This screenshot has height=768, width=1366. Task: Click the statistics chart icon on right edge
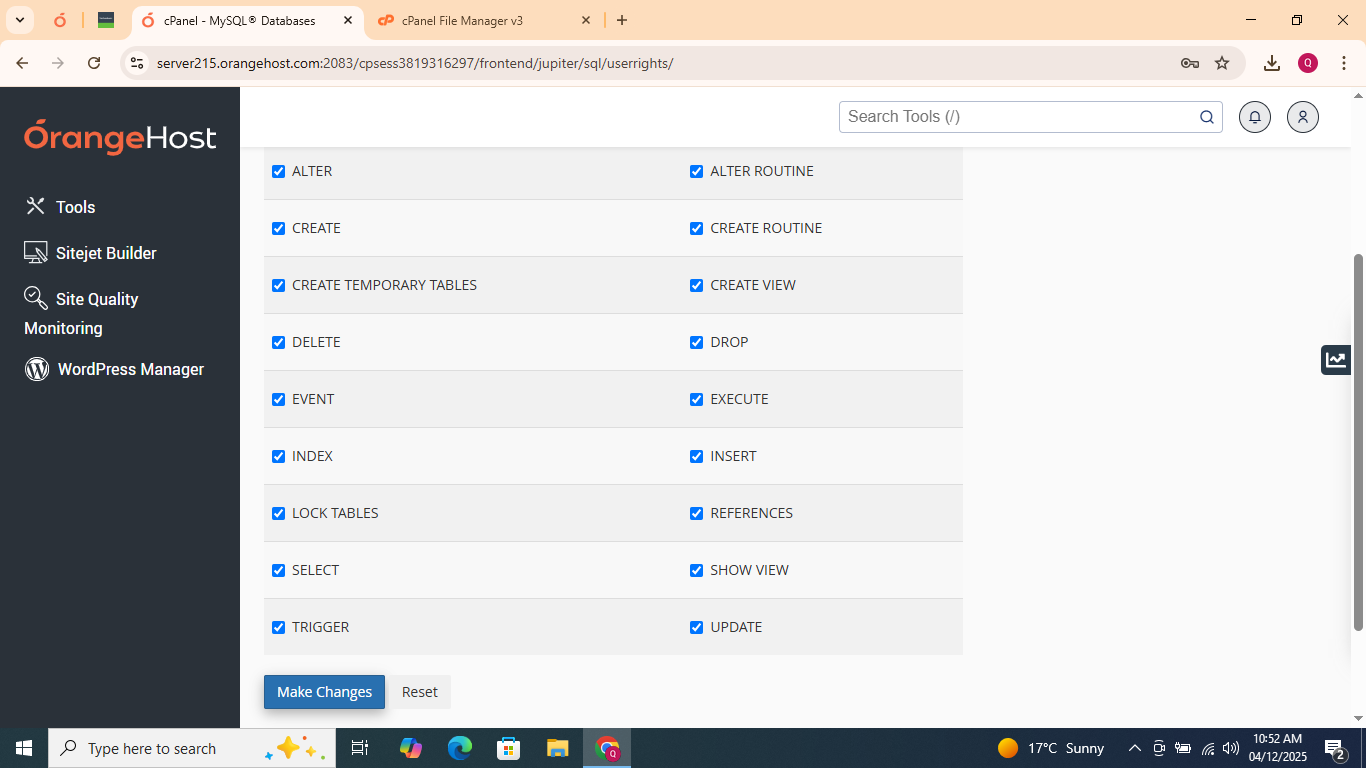(1336, 359)
